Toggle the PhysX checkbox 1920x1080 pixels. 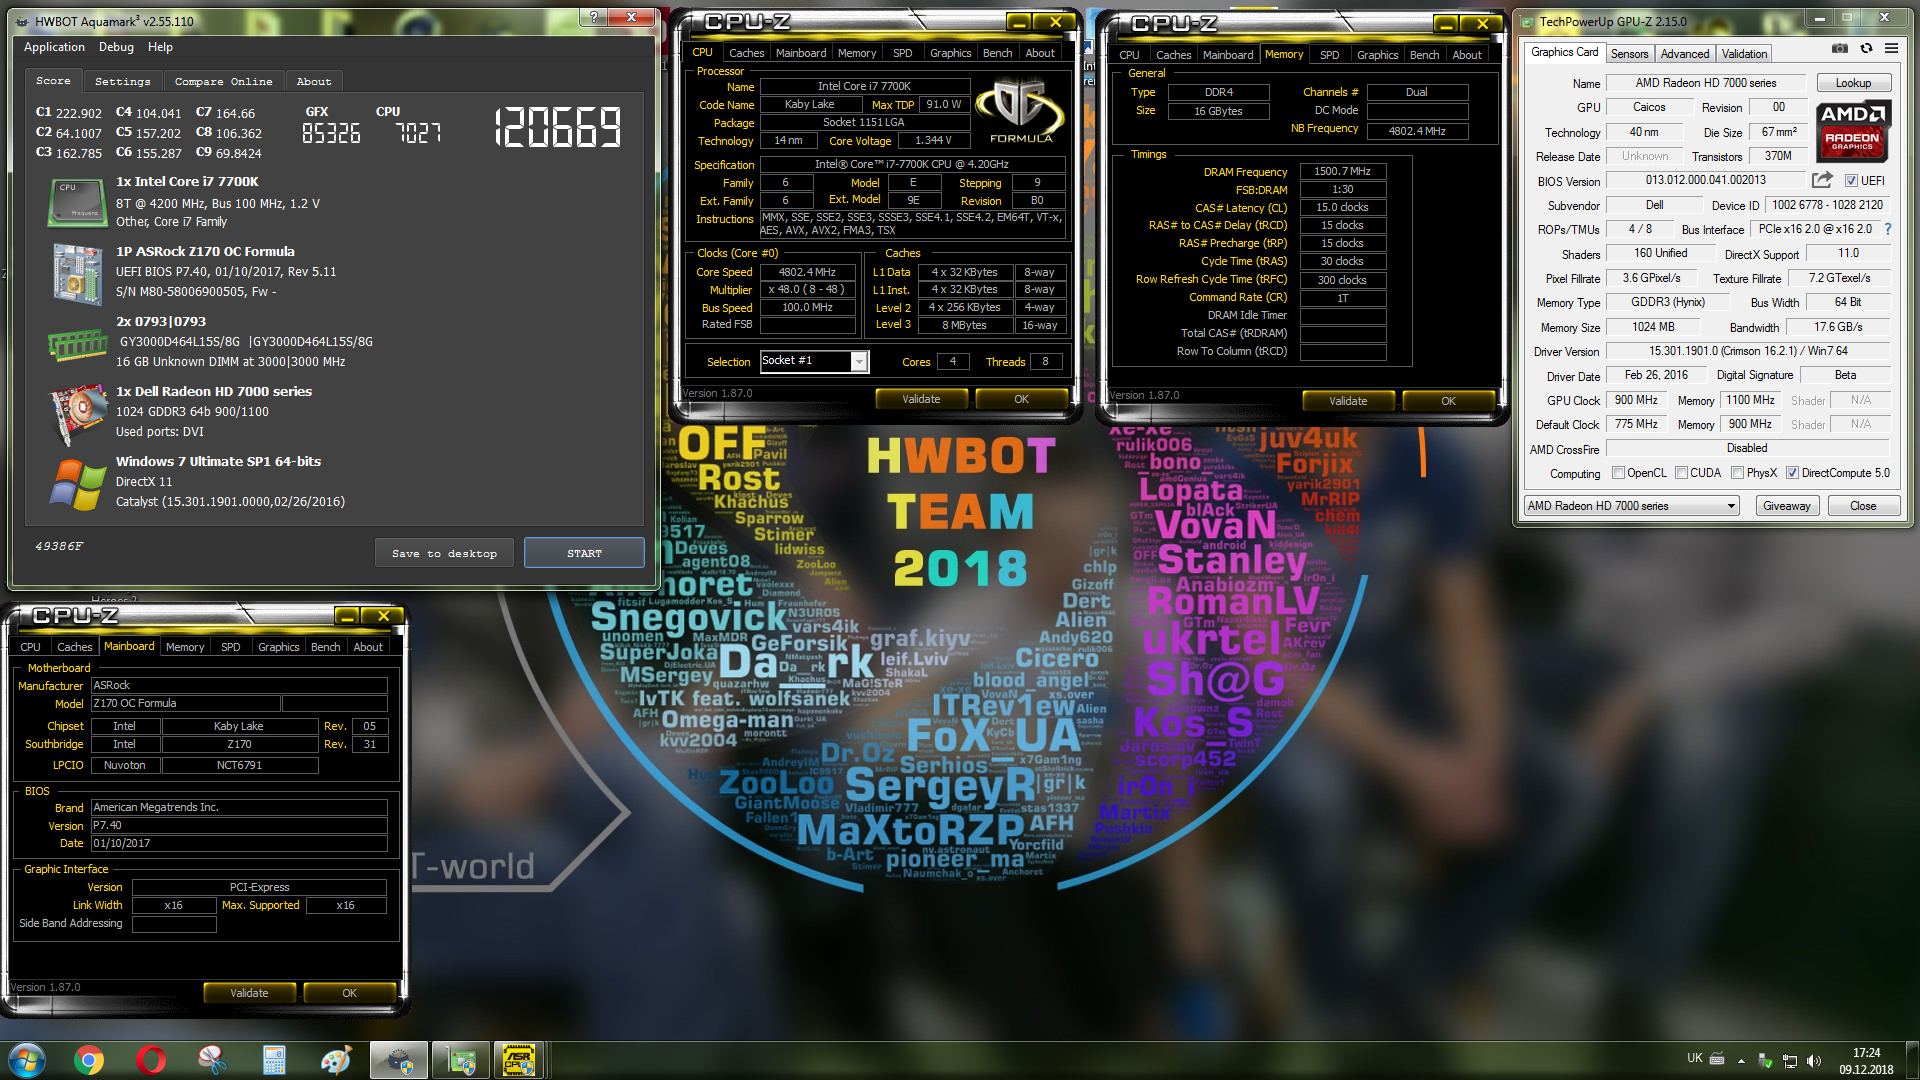[1737, 473]
